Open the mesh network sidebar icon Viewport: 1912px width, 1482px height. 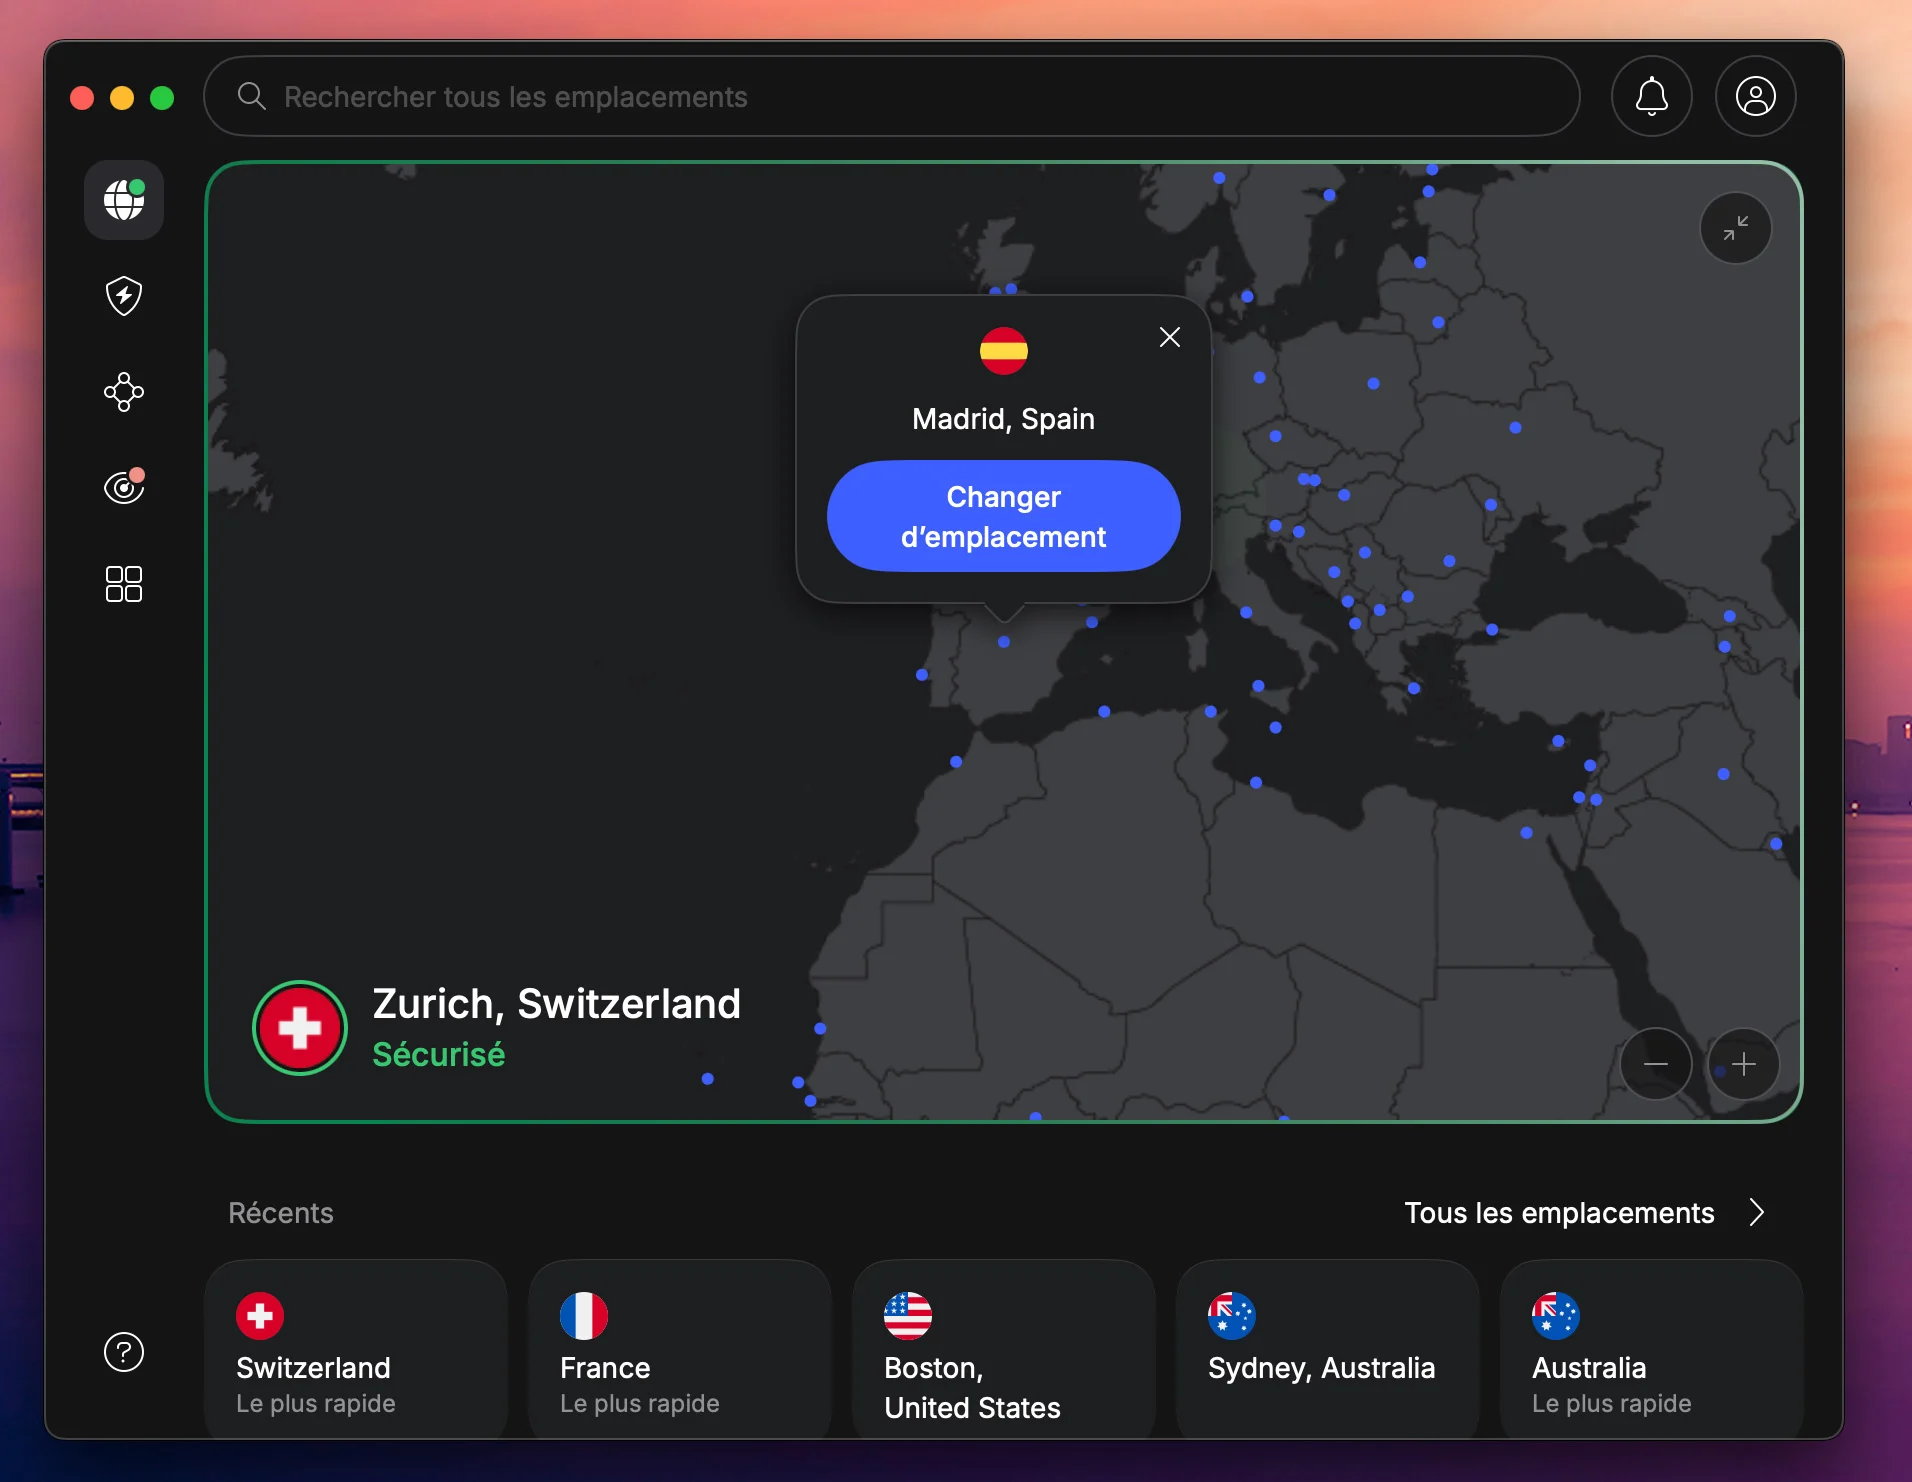tap(124, 392)
